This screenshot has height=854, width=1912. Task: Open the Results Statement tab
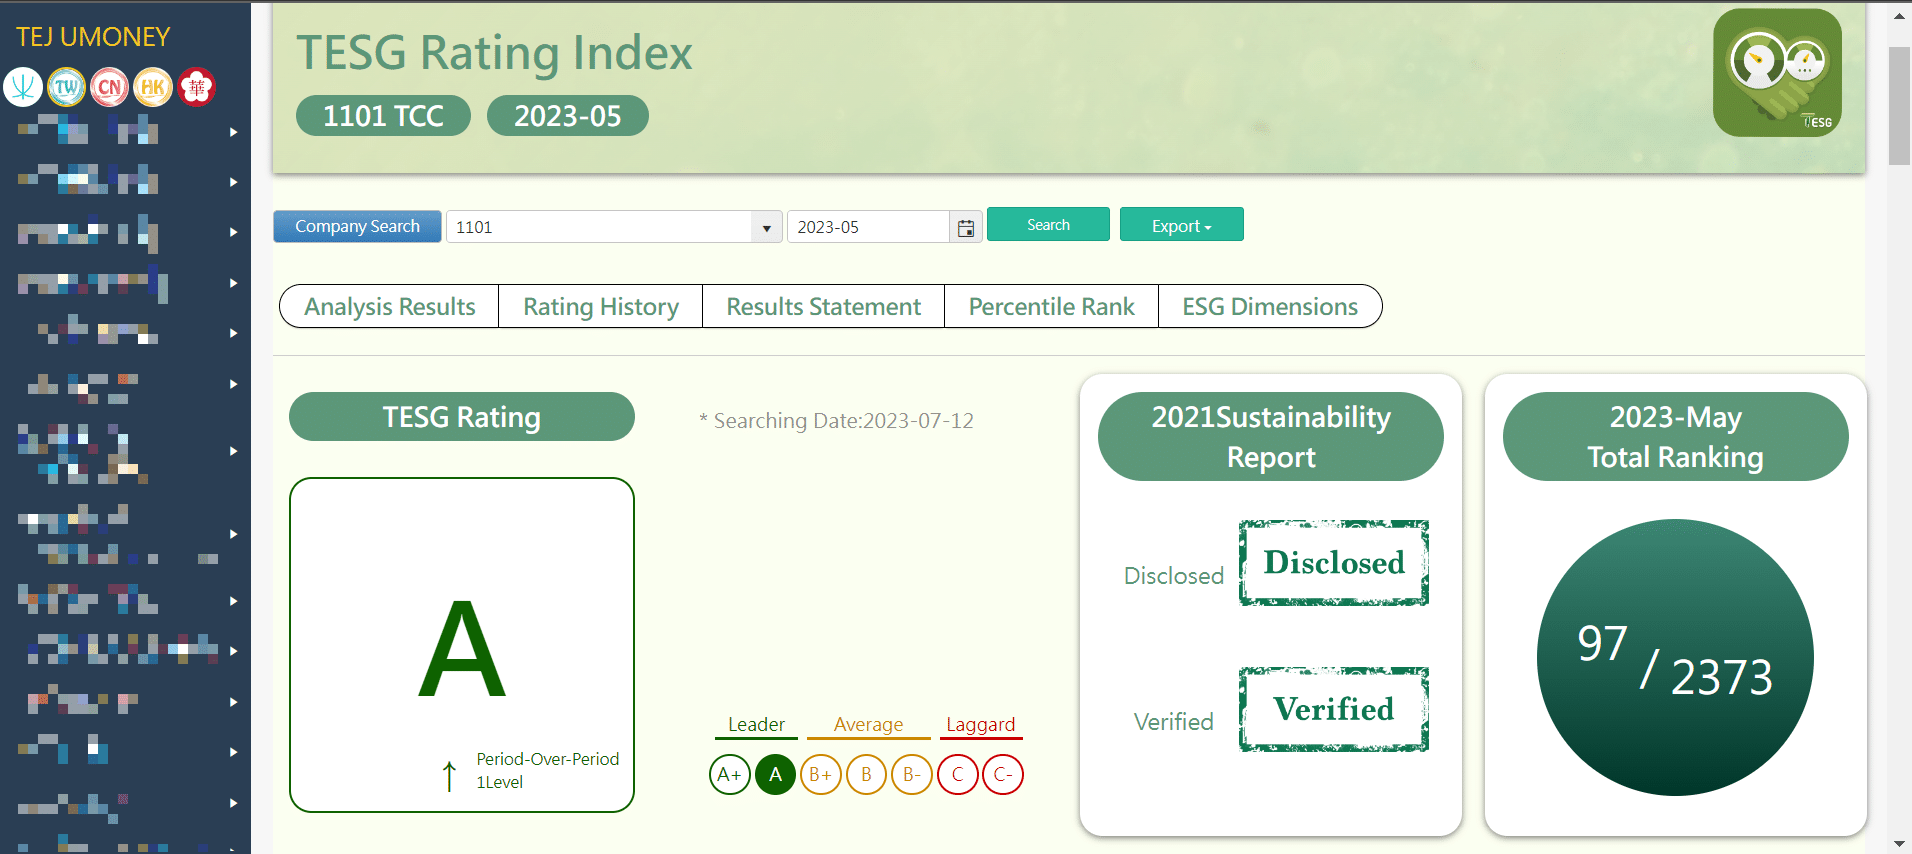(823, 306)
